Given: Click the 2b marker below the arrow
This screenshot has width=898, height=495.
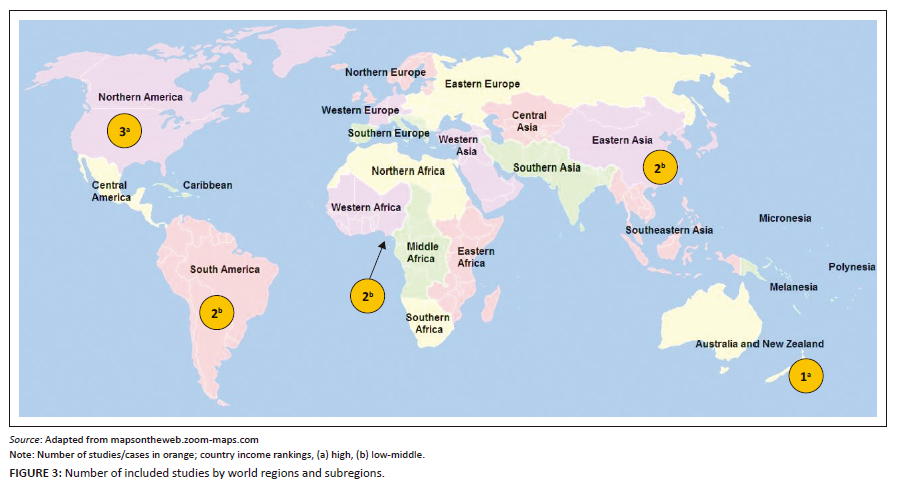Looking at the screenshot, I should [367, 296].
